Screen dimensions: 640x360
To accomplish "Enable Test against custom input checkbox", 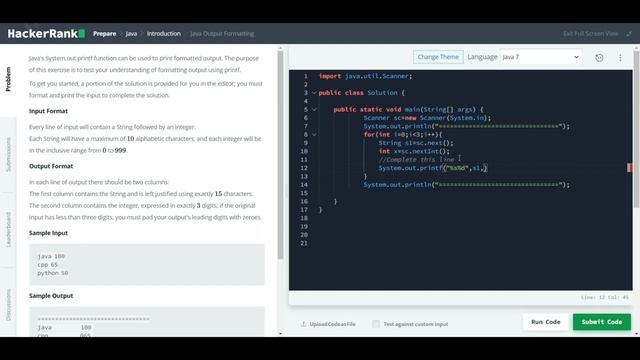I will pos(376,324).
